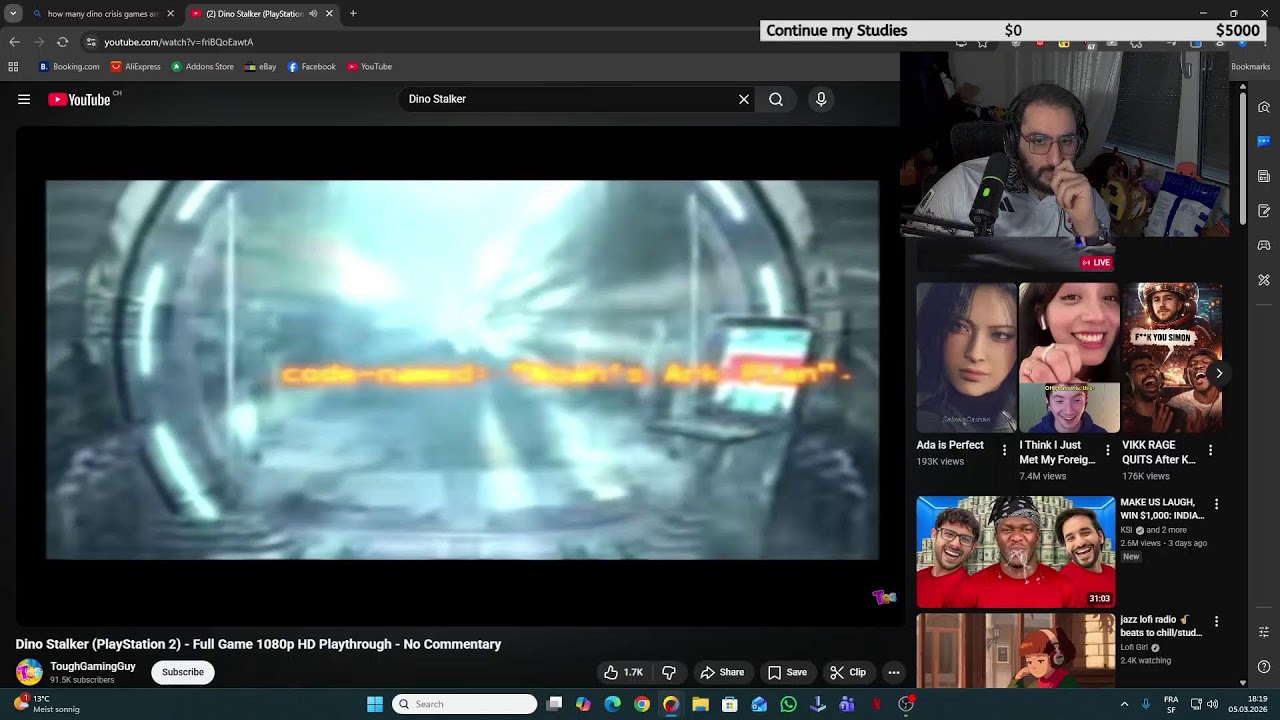Open options for jazz lofi radio
Viewport: 1280px width, 720px height.
pyautogui.click(x=1216, y=622)
